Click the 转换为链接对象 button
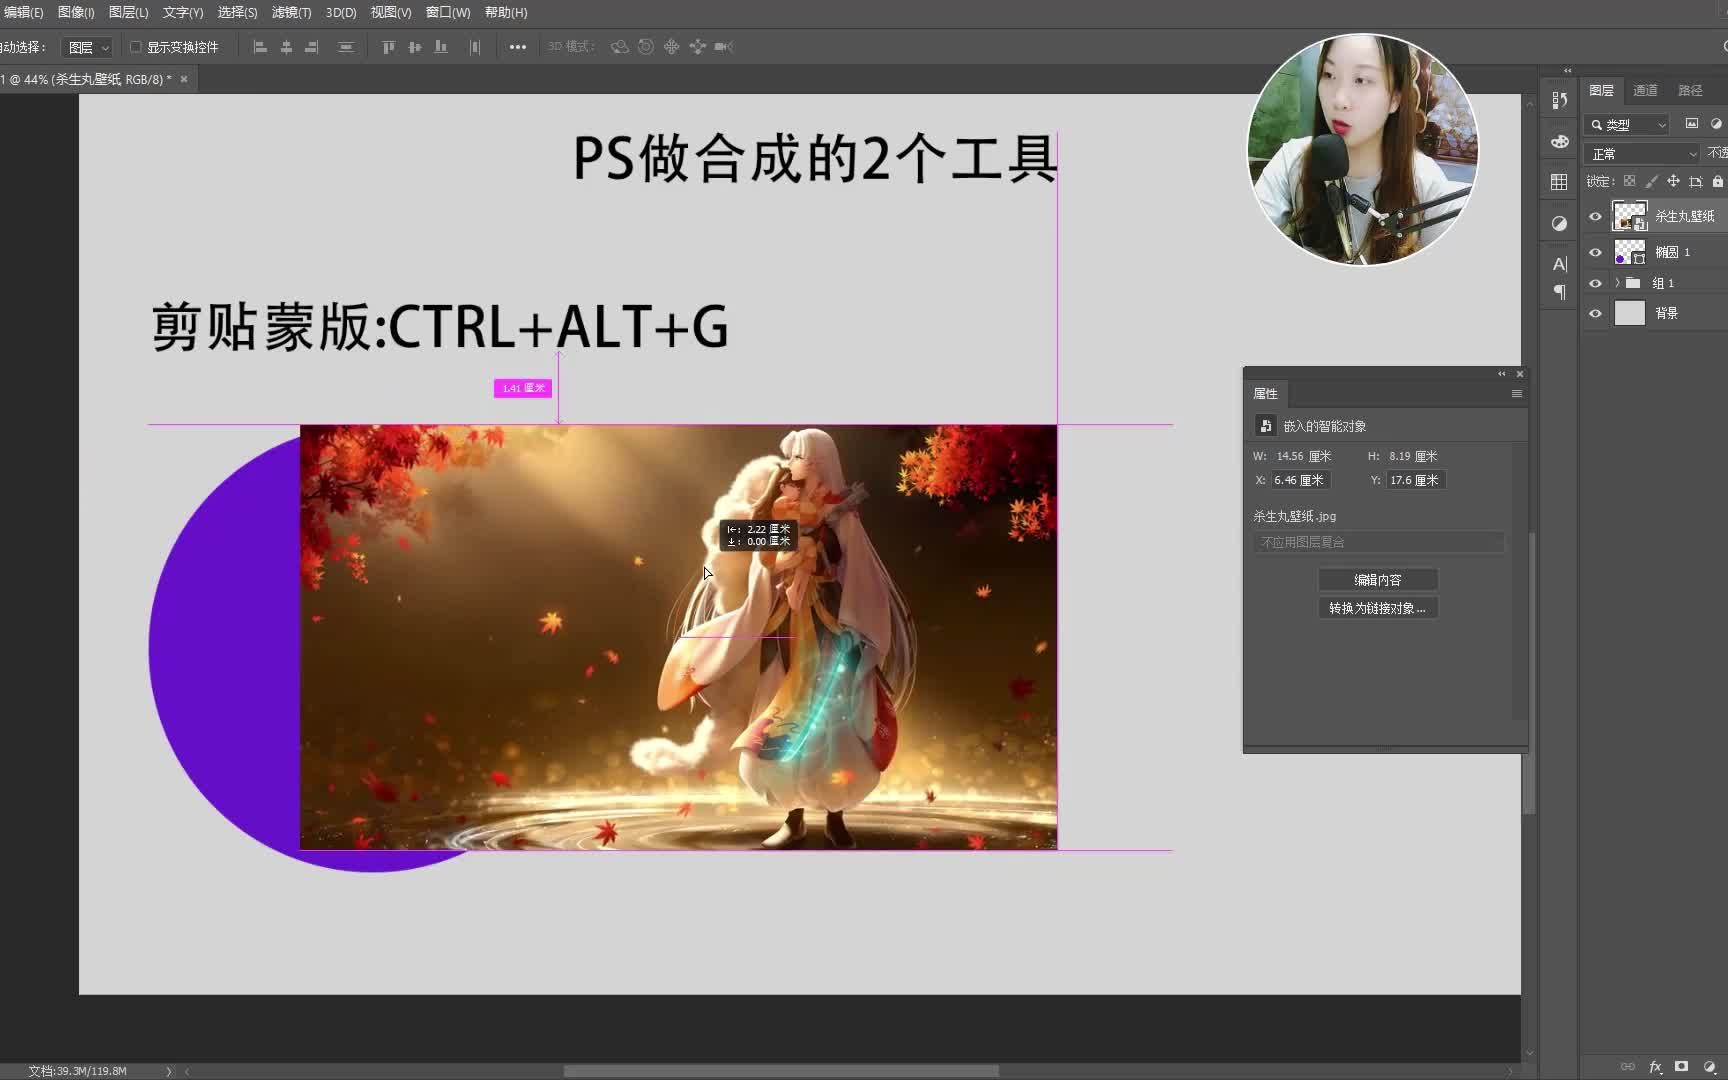 1377,607
